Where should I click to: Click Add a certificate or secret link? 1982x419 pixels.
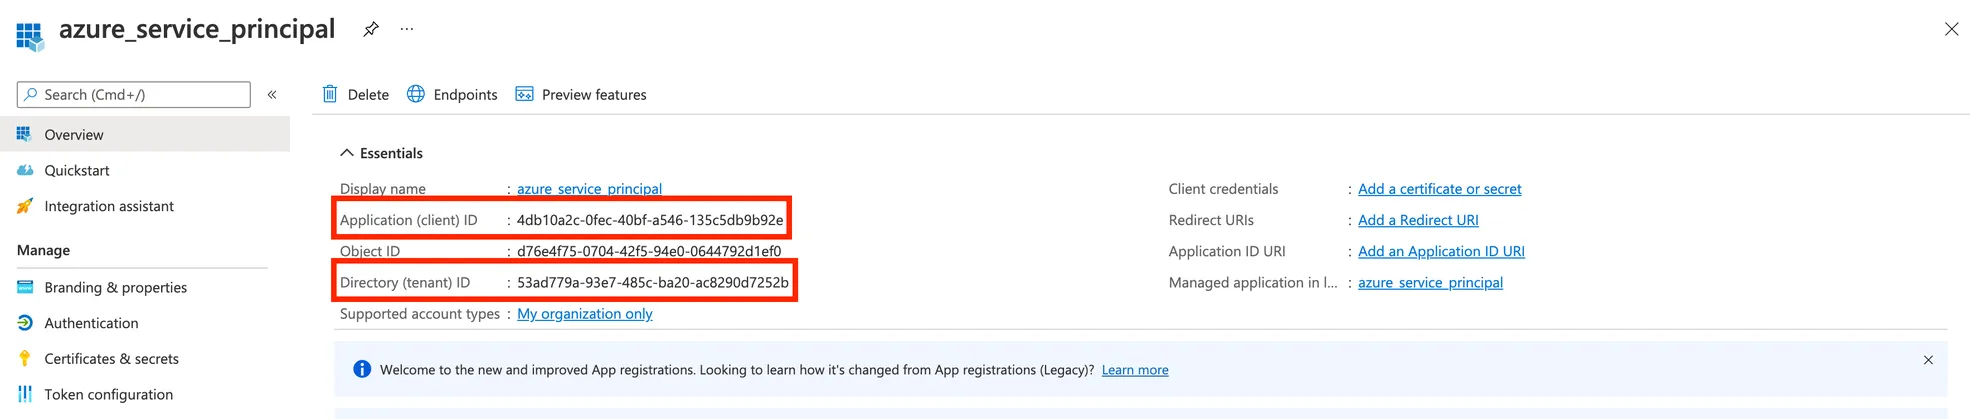1439,189
